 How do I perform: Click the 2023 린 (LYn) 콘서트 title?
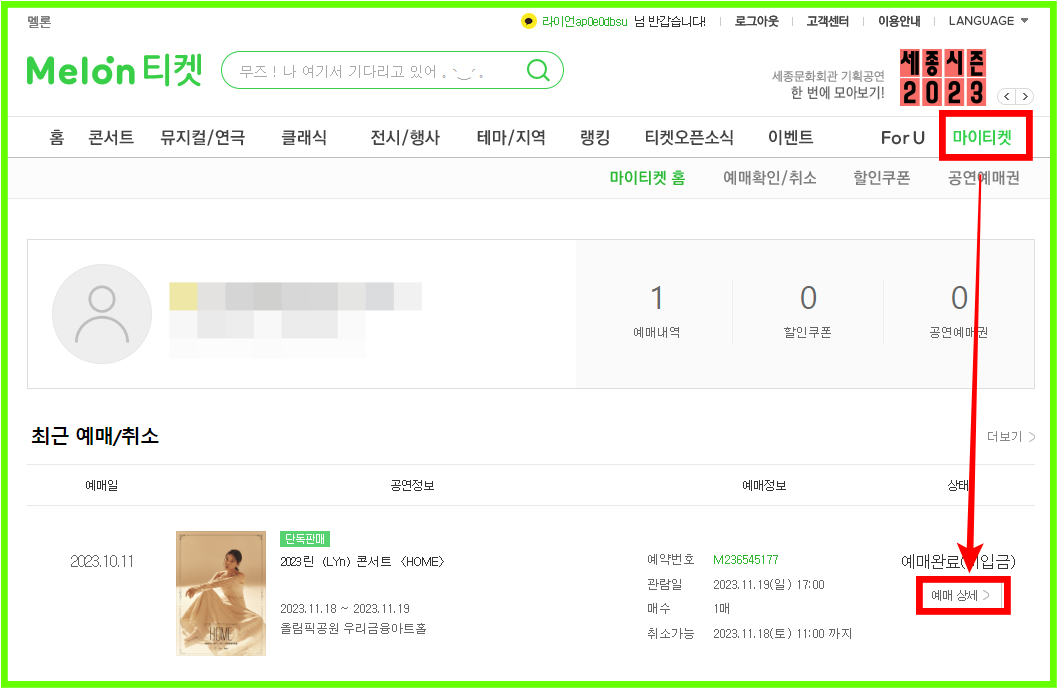pos(362,561)
